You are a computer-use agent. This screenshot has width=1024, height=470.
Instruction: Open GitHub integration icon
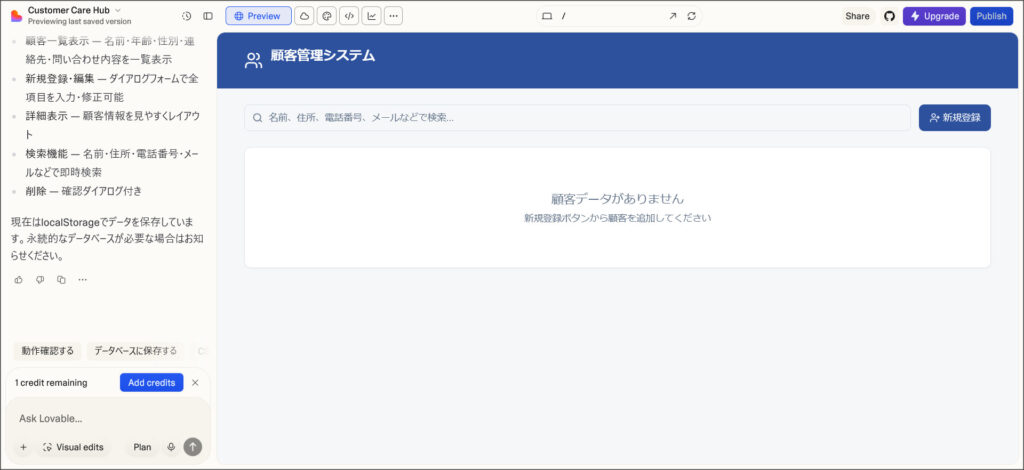[x=889, y=16]
